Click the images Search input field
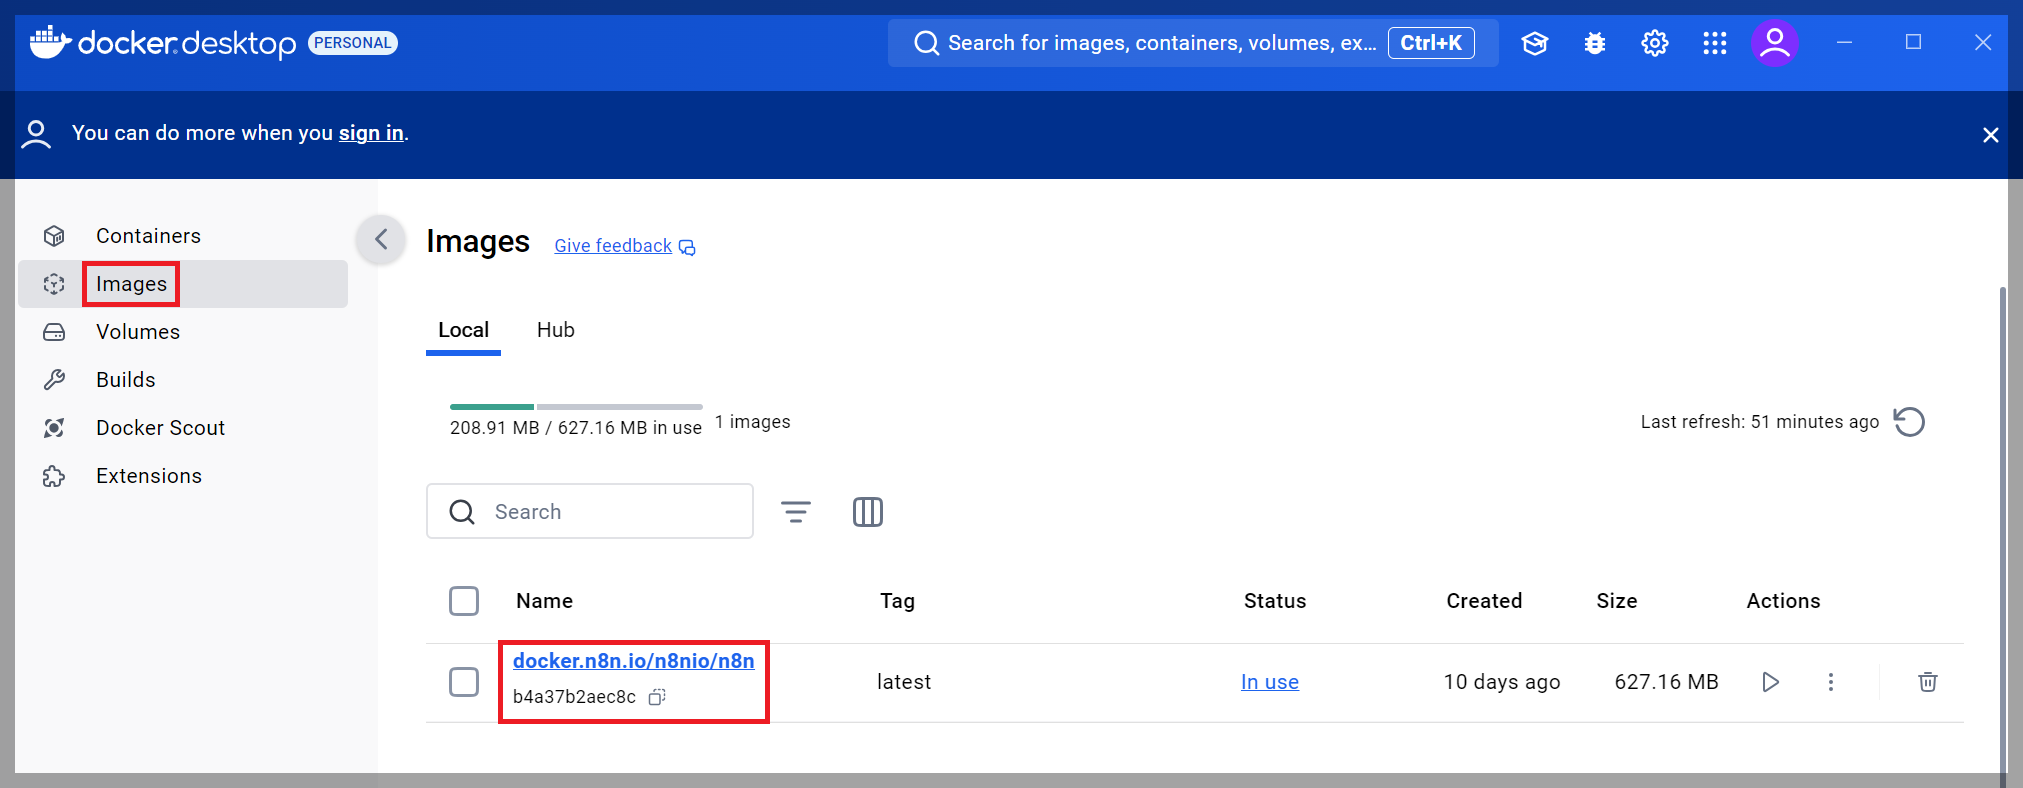This screenshot has width=2023, height=788. pyautogui.click(x=590, y=512)
